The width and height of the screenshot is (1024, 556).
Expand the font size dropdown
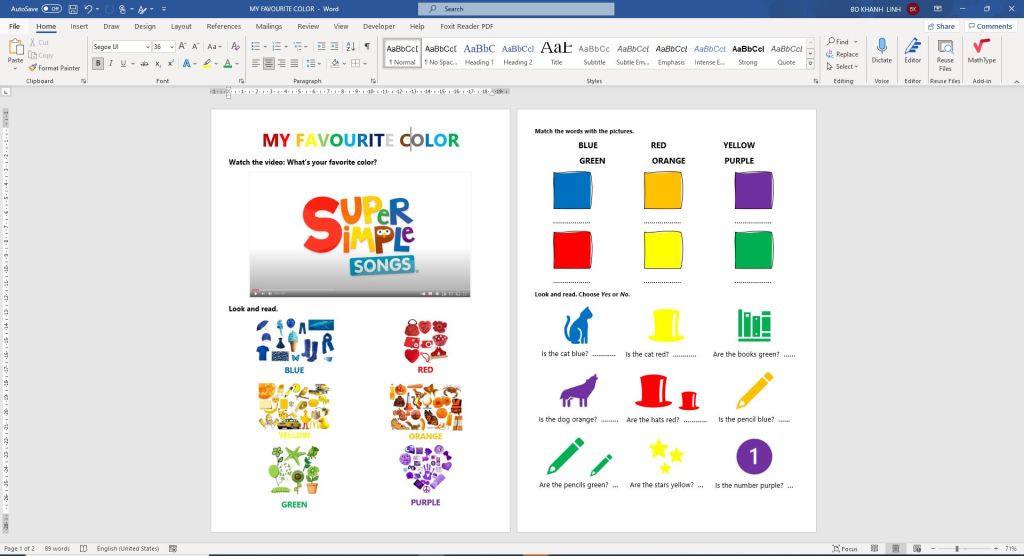click(x=171, y=46)
